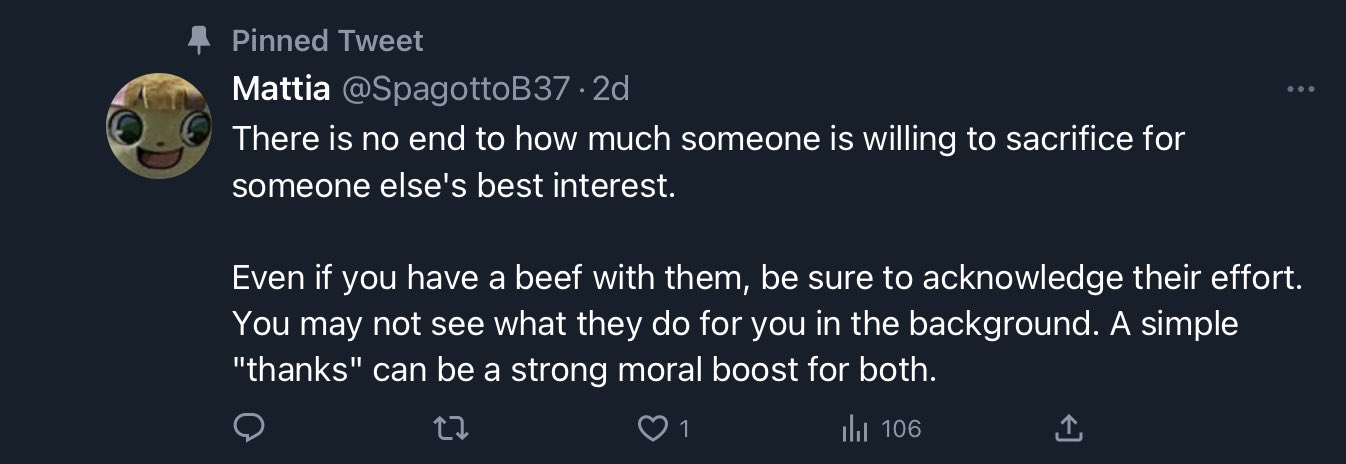
Task: Click the line starting "Even if you have"
Action: coord(768,278)
